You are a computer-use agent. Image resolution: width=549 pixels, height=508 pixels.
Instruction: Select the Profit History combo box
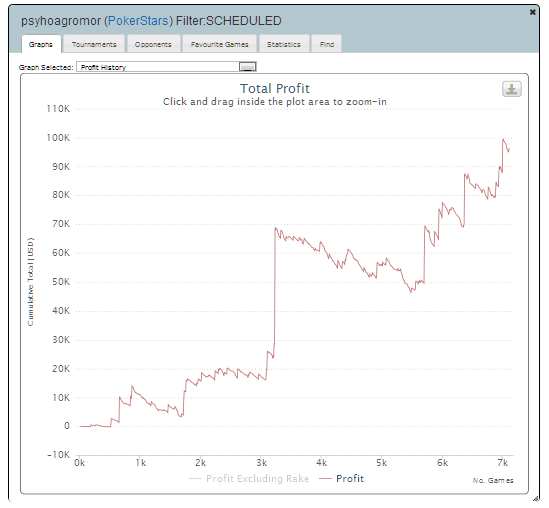coord(166,67)
